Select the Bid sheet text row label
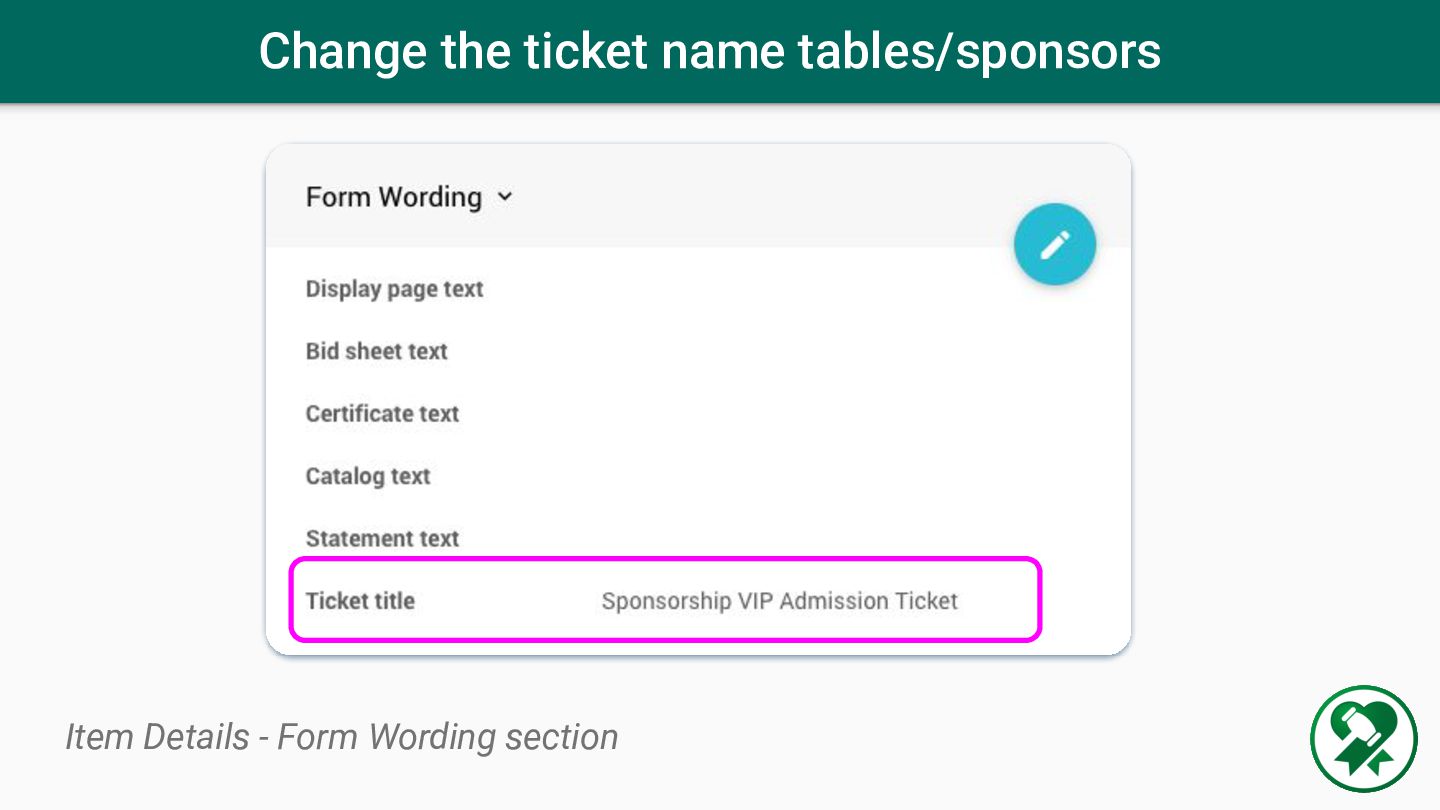 pos(376,351)
